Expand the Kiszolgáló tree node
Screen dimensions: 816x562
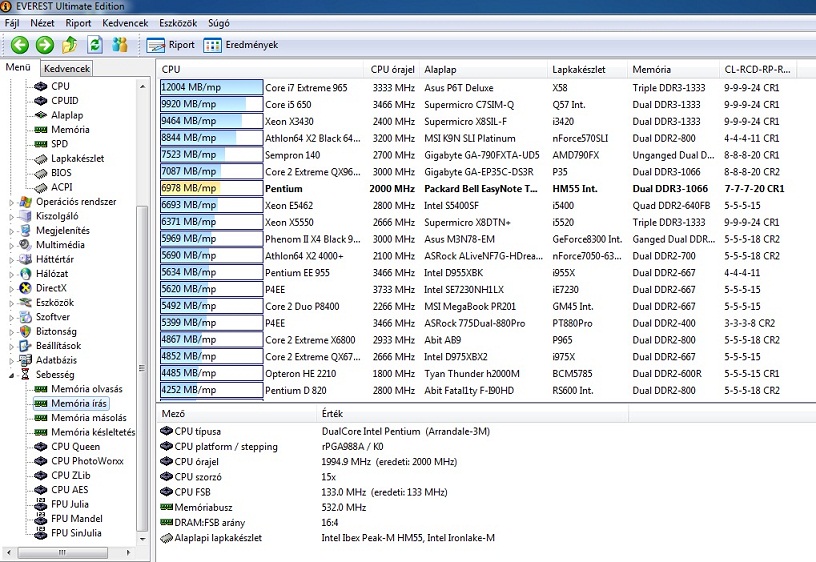(x=11, y=216)
